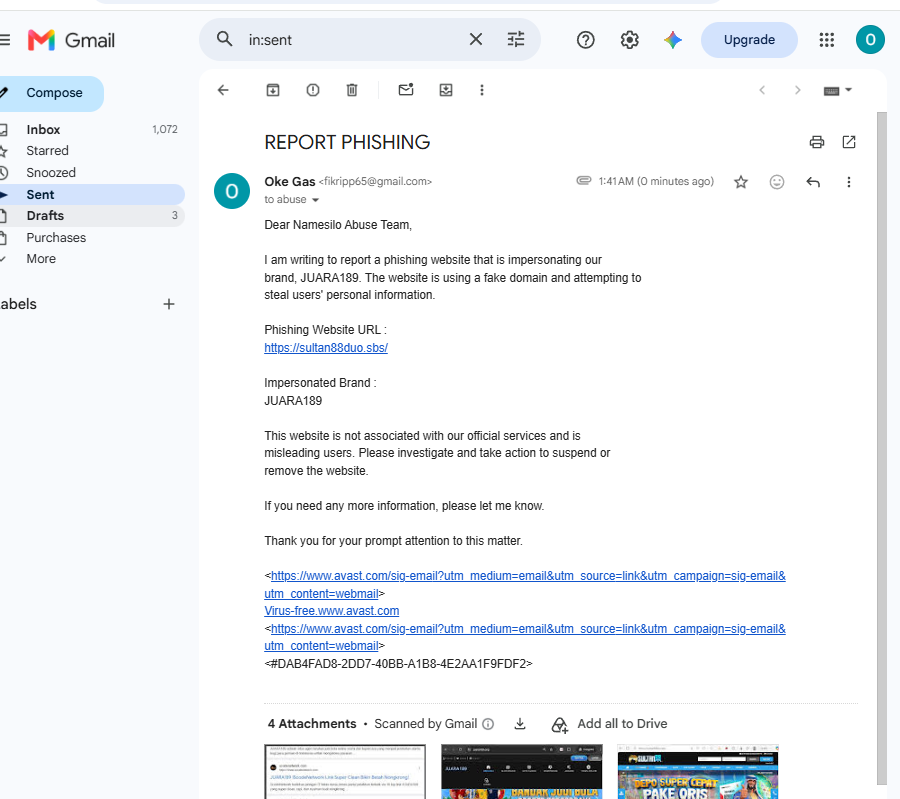Go to the newer message arrow

tap(762, 90)
